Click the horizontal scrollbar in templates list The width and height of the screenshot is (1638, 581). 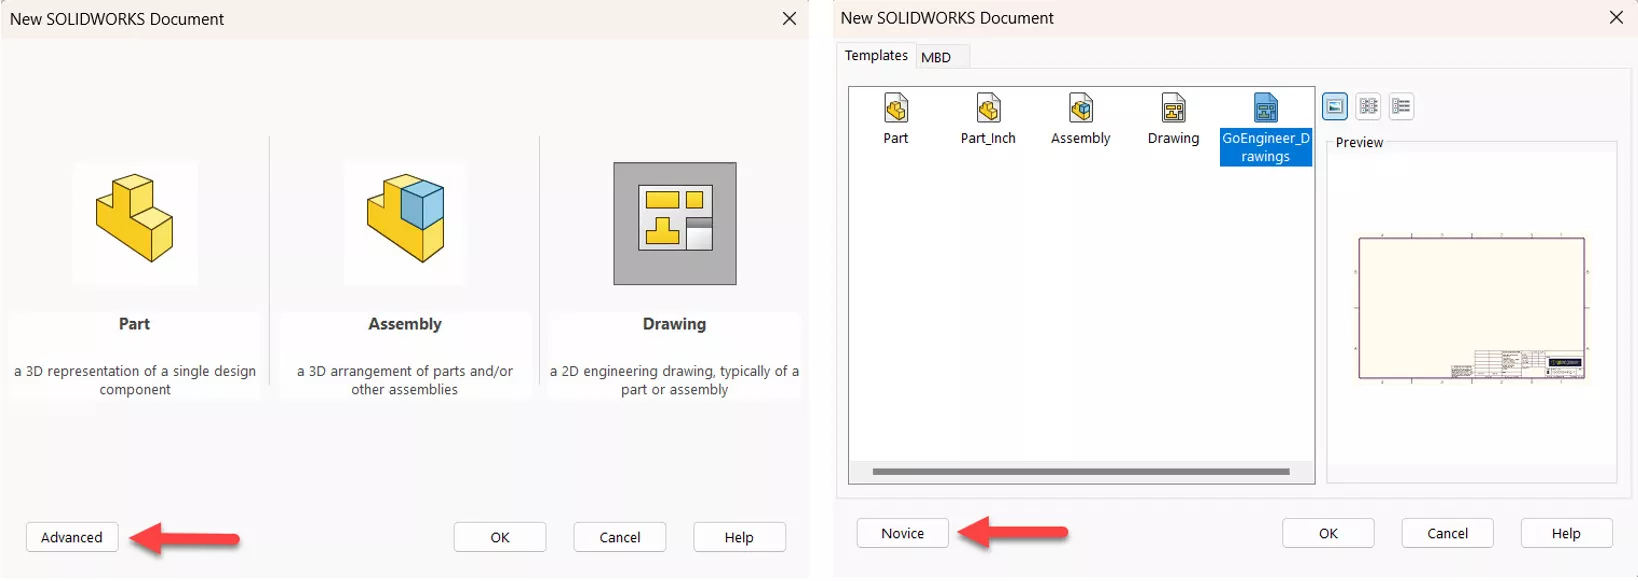(x=1081, y=472)
